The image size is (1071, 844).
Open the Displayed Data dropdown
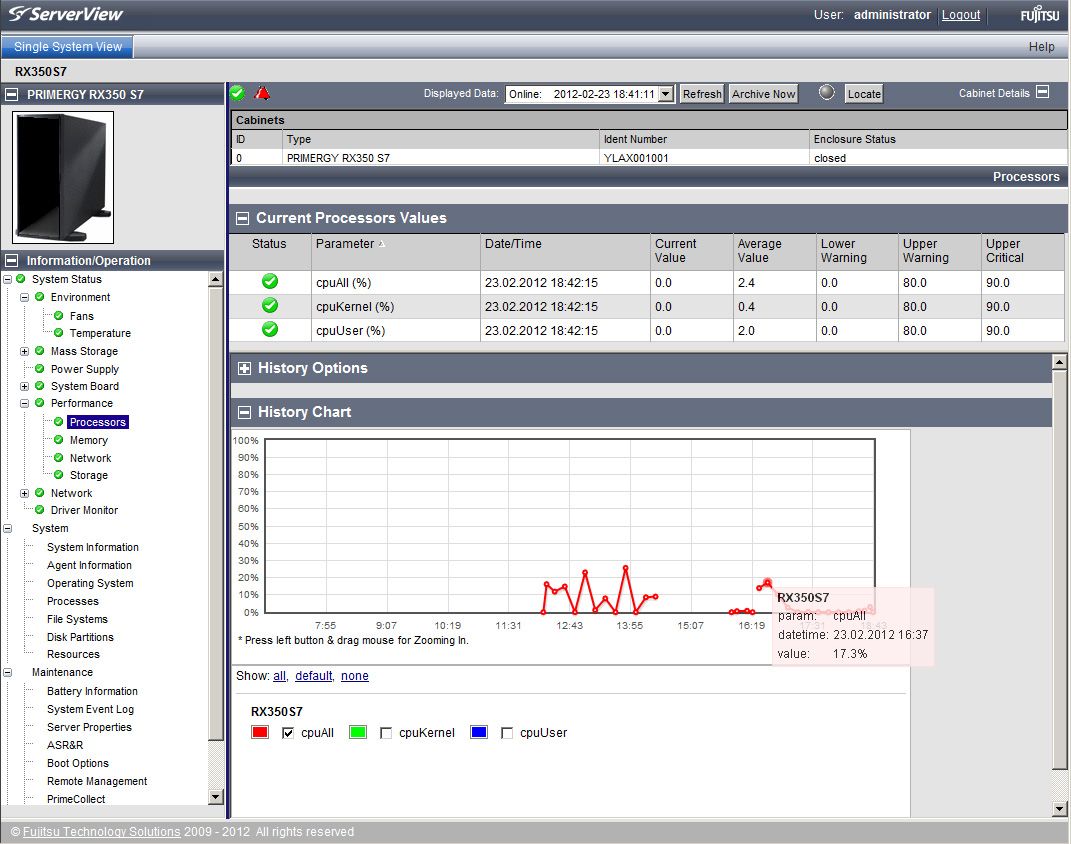point(666,94)
